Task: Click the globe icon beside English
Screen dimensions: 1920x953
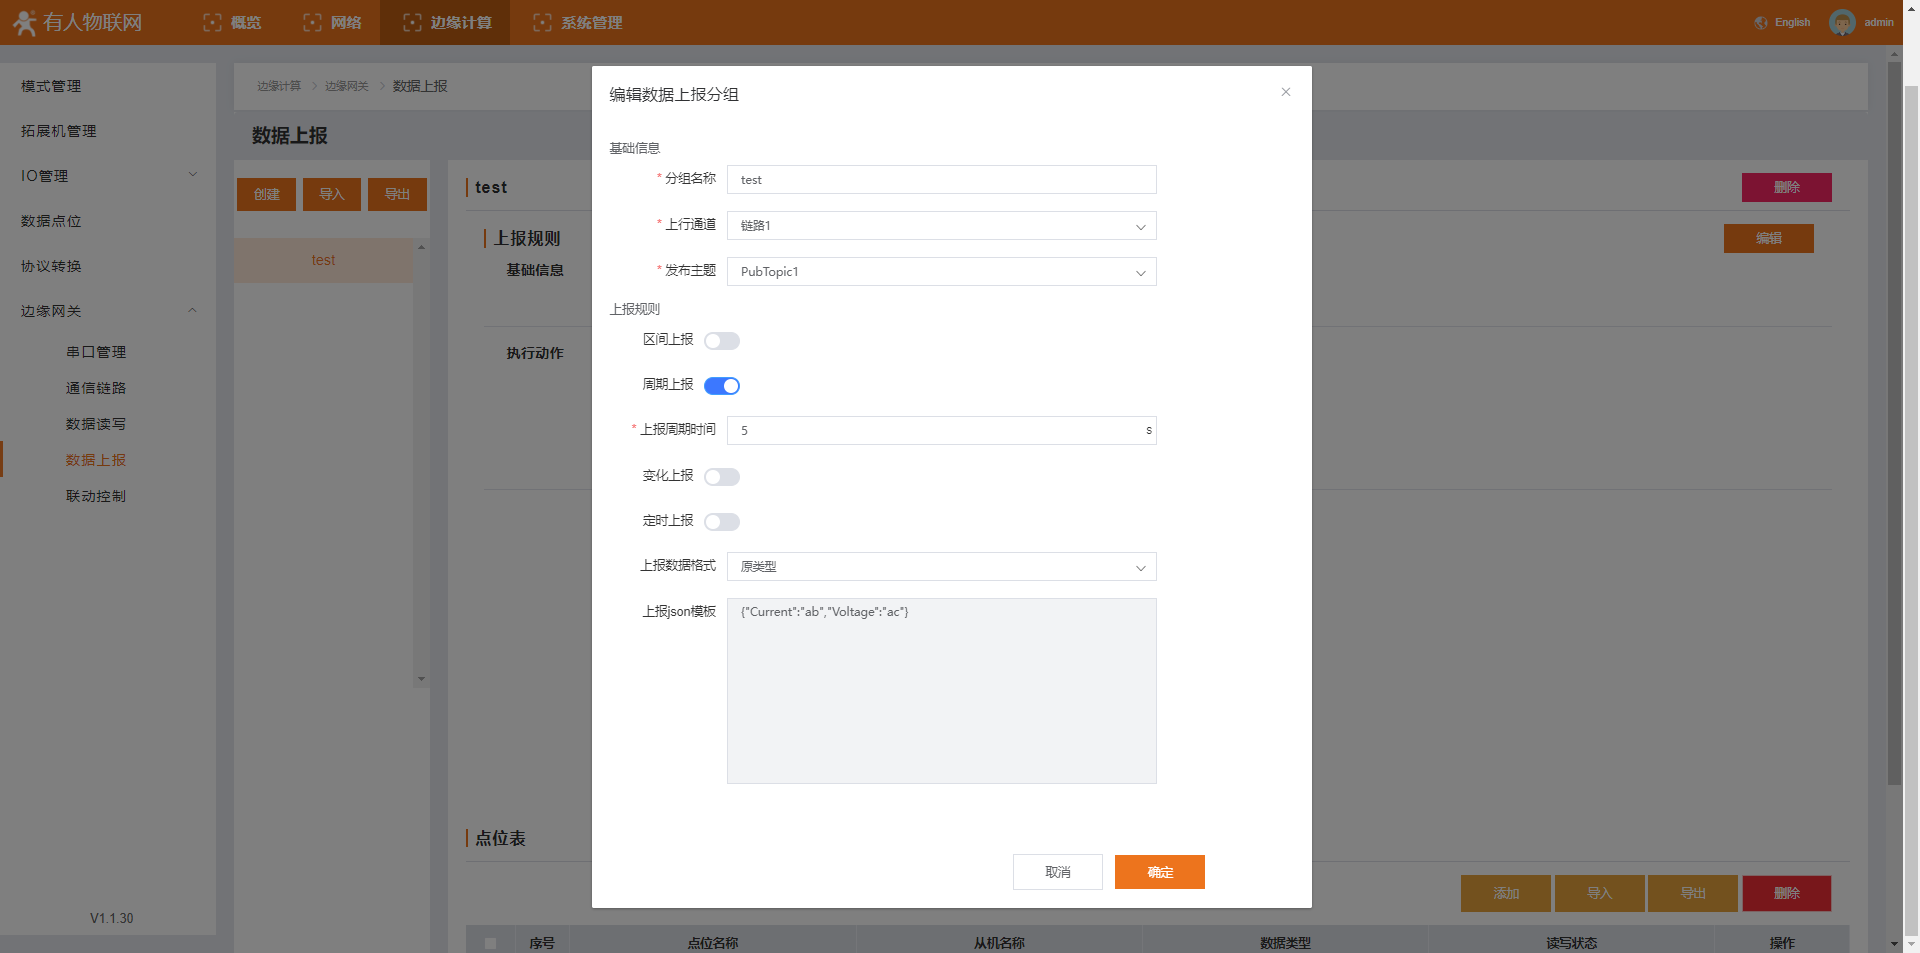Action: point(1761,22)
